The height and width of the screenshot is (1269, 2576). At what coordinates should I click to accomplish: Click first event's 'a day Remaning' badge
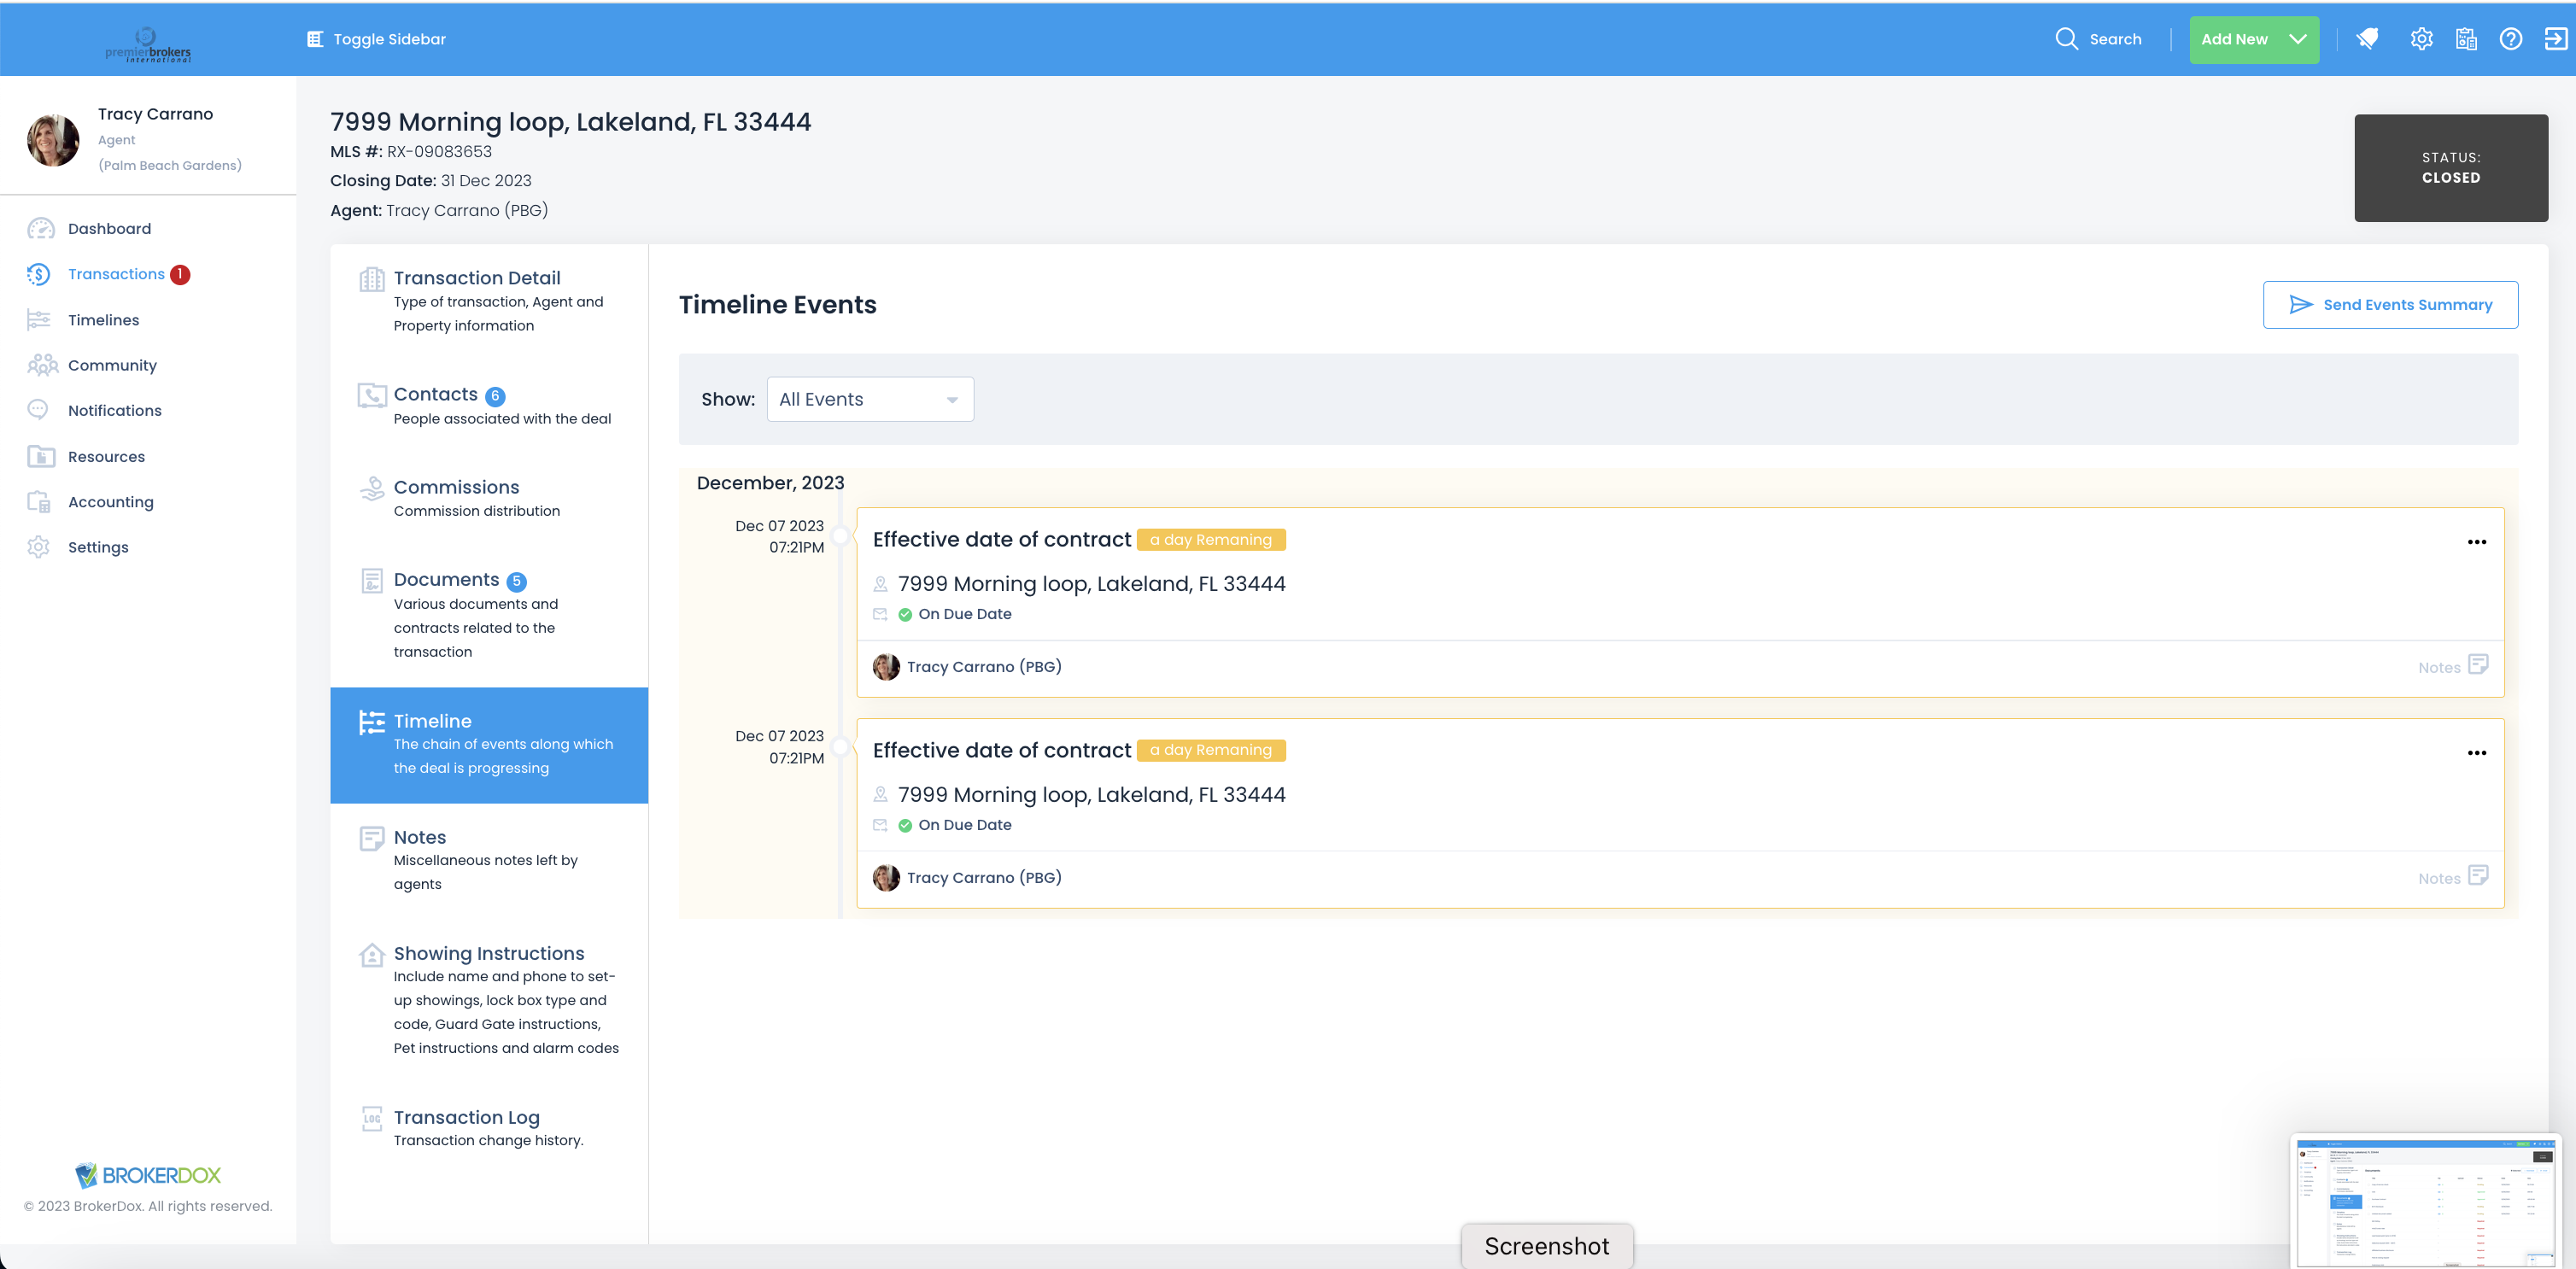pyautogui.click(x=1211, y=540)
